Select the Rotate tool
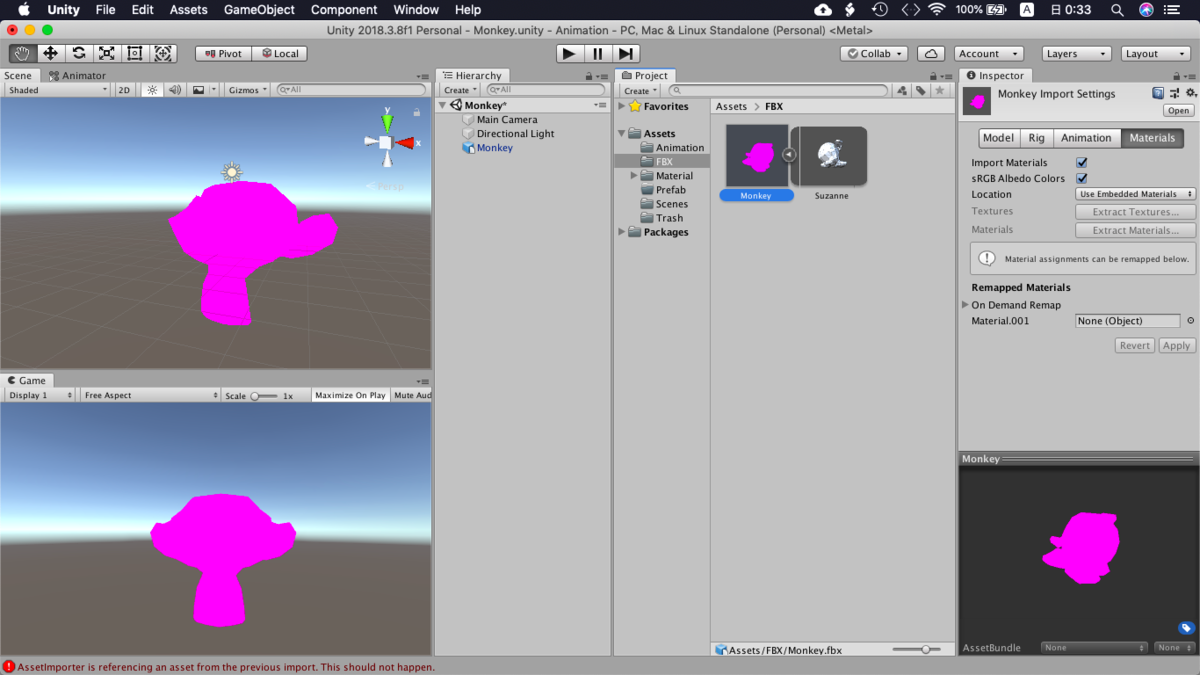1200x675 pixels. [x=79, y=54]
